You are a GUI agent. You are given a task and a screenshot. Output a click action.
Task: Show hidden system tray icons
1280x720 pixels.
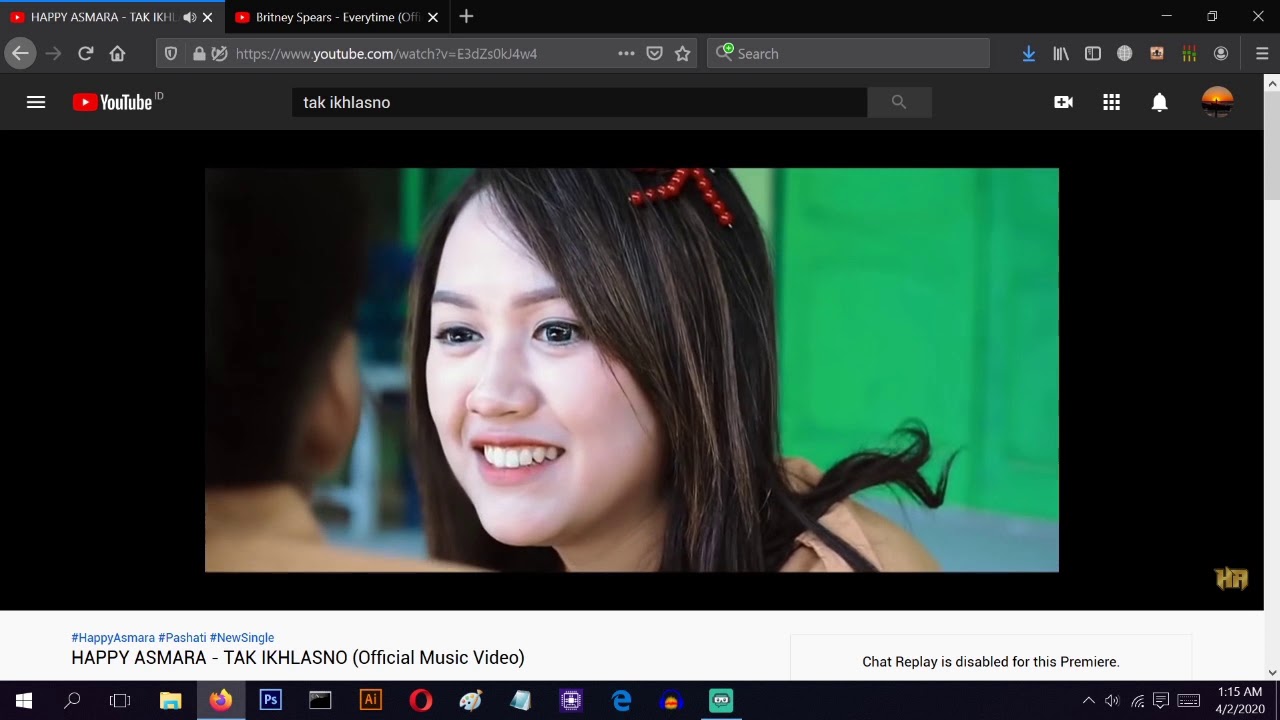1089,701
